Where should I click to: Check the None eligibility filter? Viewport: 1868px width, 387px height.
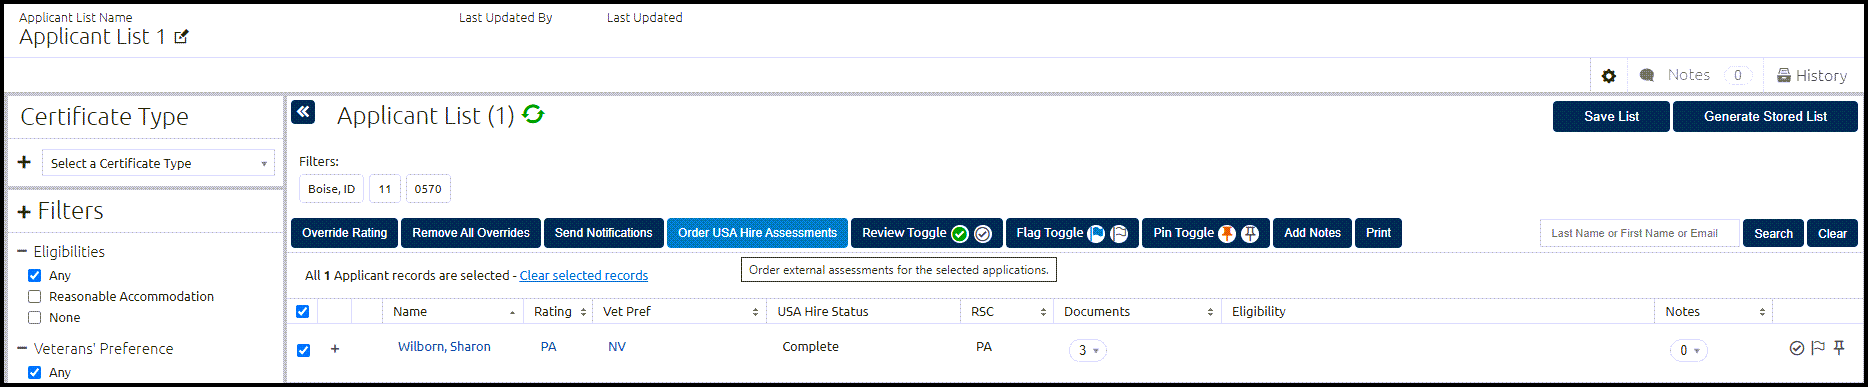point(35,317)
